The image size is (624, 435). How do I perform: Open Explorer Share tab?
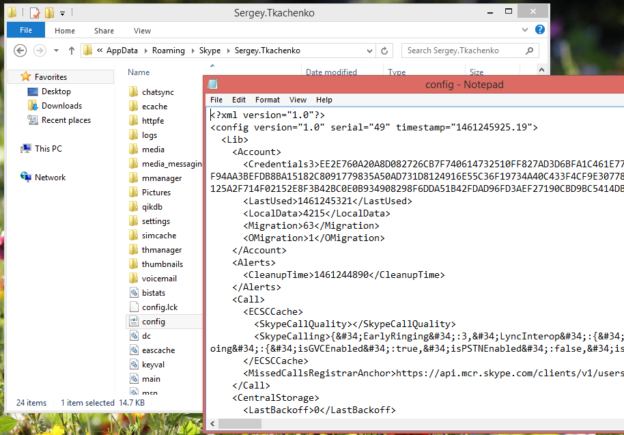click(104, 31)
